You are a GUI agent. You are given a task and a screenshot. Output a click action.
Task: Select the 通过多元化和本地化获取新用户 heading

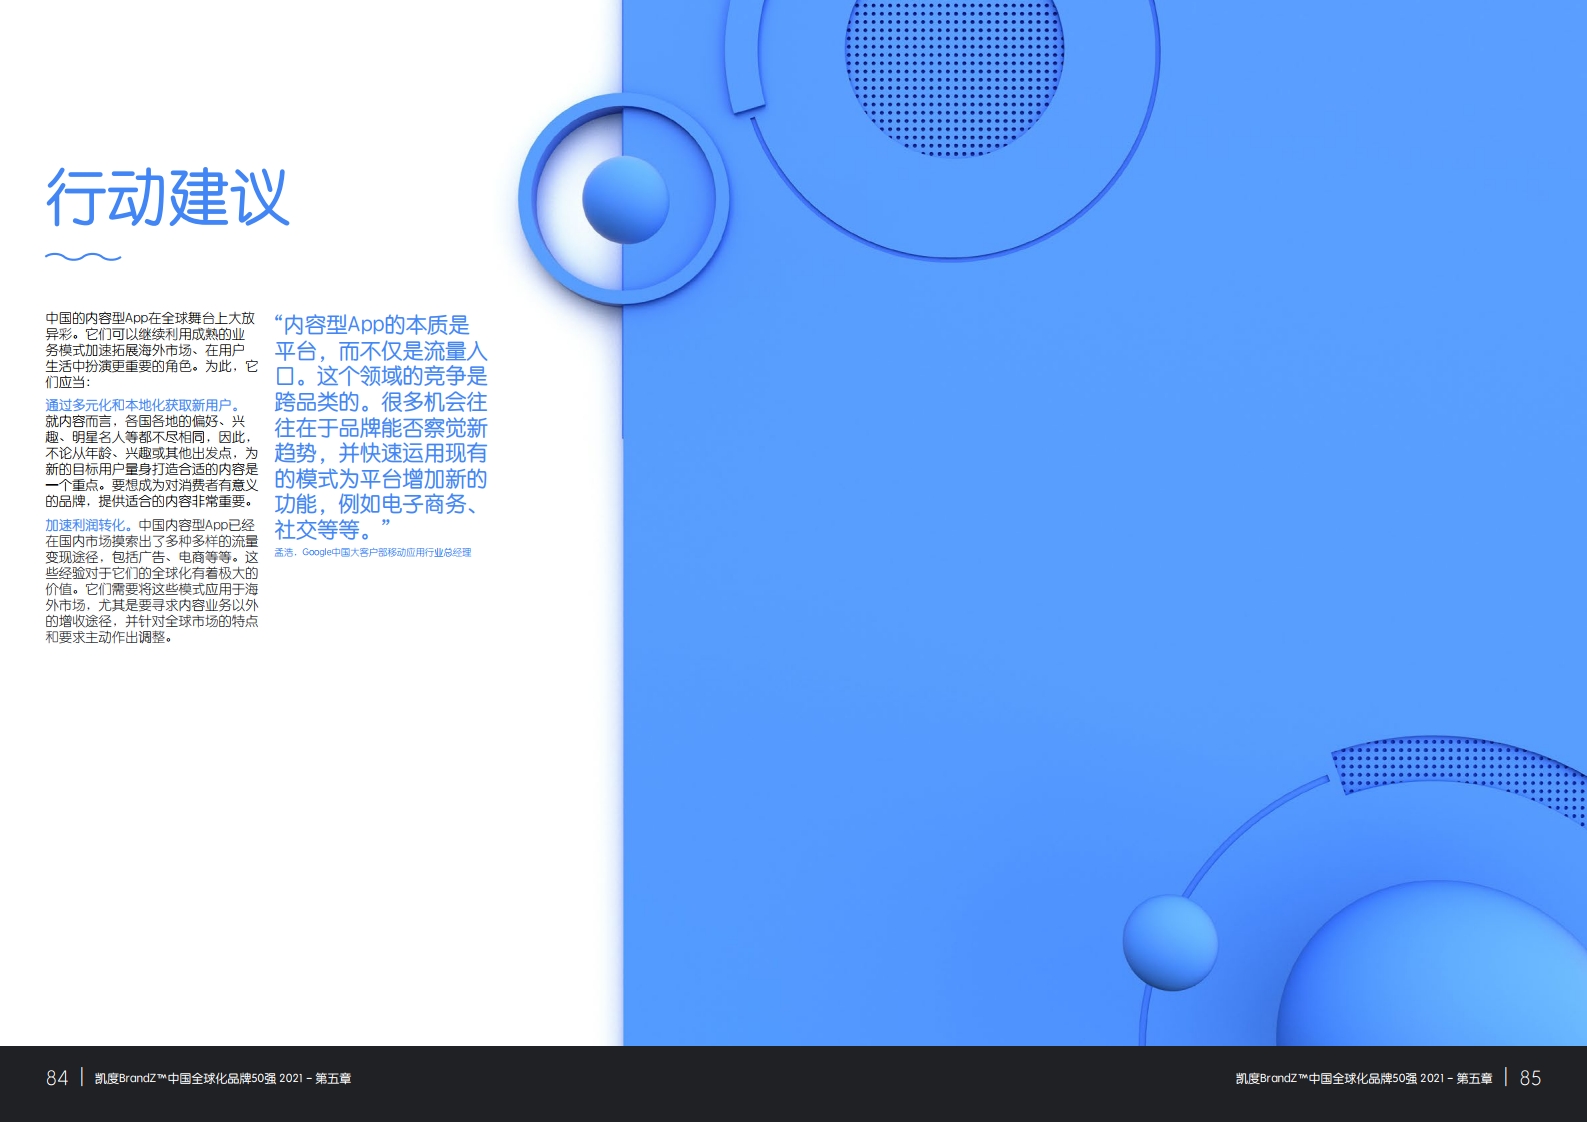pyautogui.click(x=142, y=405)
